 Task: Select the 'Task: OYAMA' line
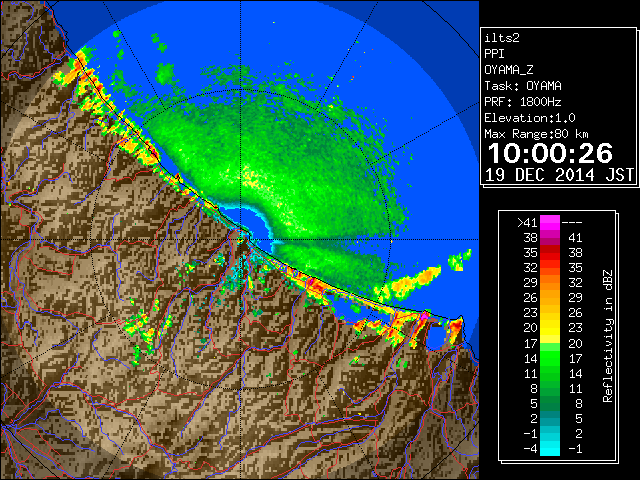pyautogui.click(x=523, y=86)
